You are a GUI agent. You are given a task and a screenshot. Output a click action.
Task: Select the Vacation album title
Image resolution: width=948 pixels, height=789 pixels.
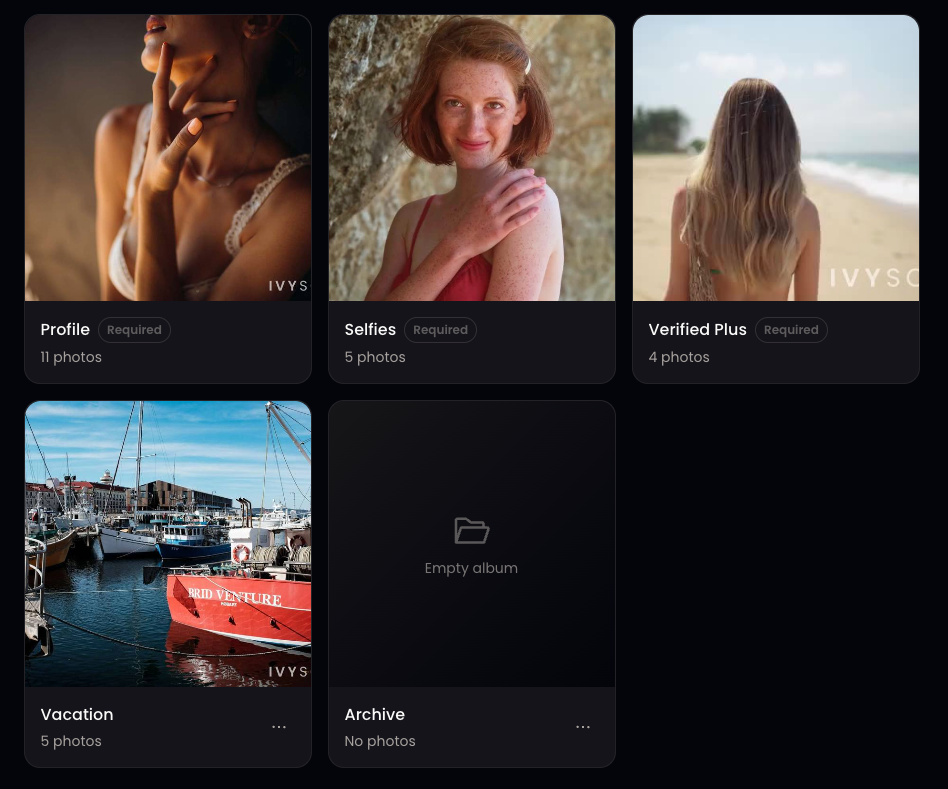77,714
